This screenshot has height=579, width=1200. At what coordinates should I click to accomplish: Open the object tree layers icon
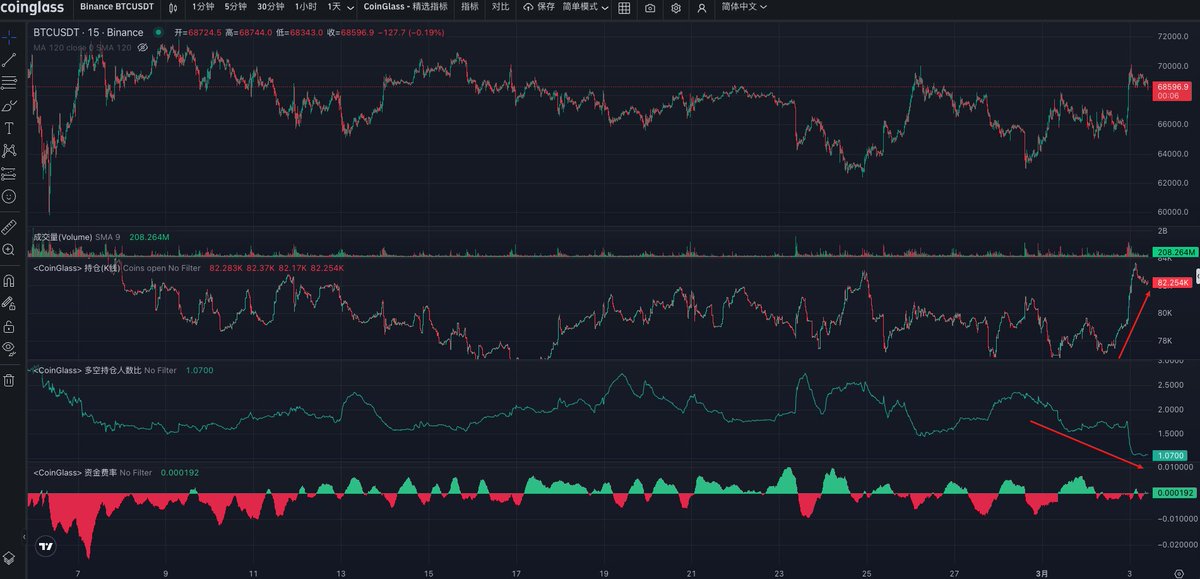(10, 557)
